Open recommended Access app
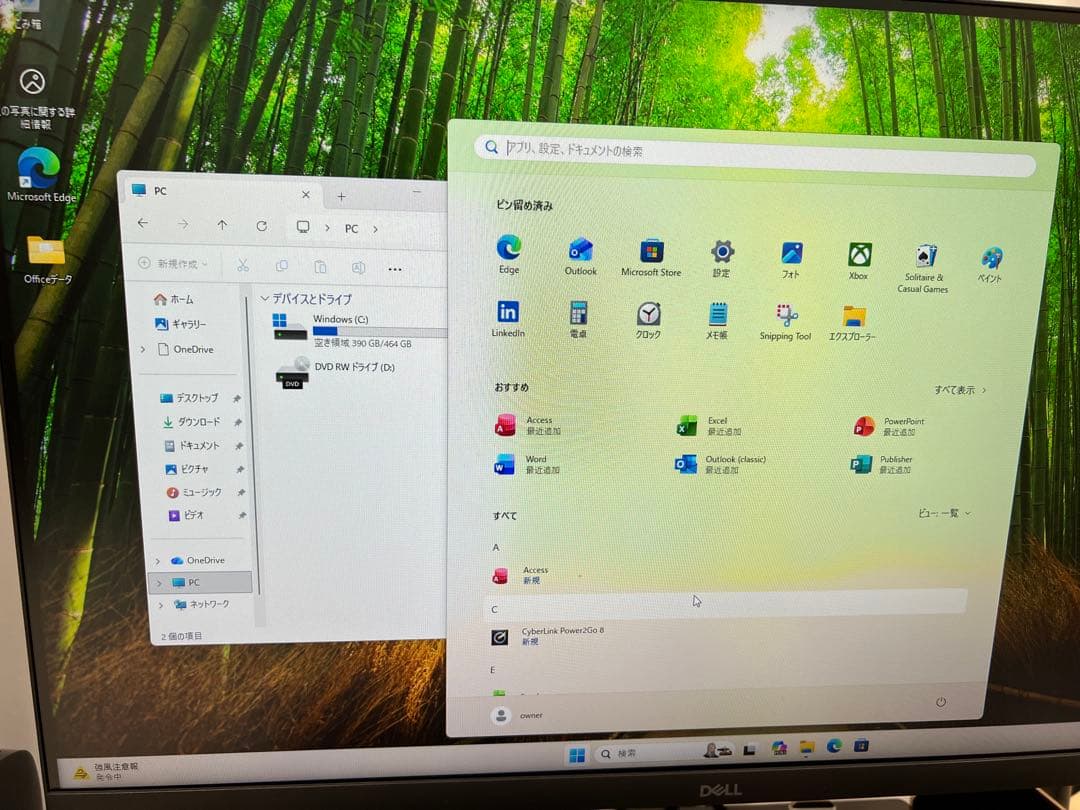1080x810 pixels. pos(528,425)
